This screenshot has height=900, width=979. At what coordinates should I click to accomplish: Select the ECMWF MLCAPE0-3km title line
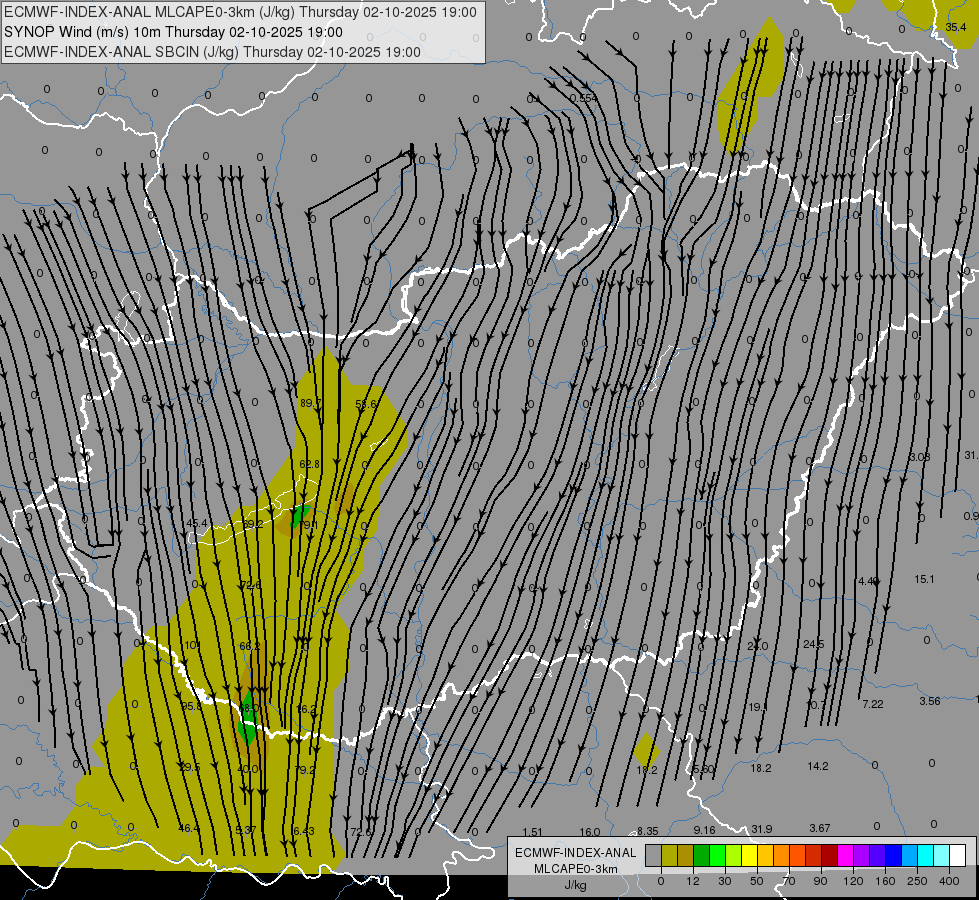pos(240,12)
